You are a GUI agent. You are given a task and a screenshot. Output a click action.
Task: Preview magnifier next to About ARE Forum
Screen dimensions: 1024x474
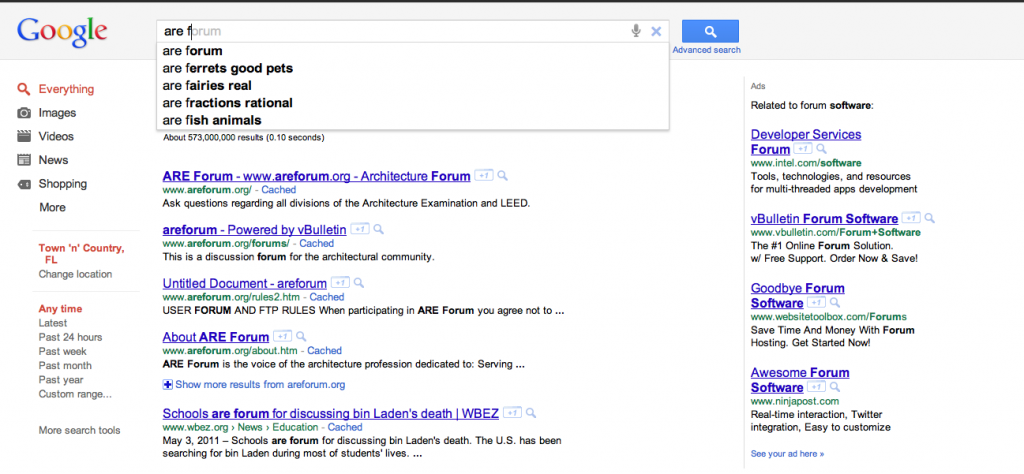300,337
